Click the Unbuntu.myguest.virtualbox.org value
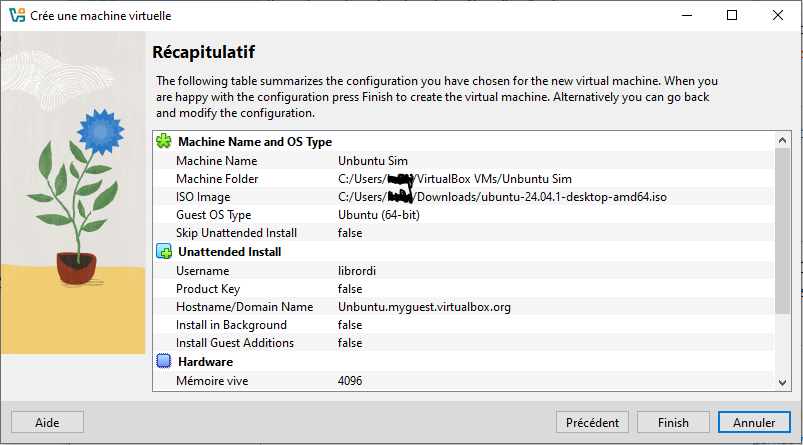803x445 pixels. (x=424, y=307)
